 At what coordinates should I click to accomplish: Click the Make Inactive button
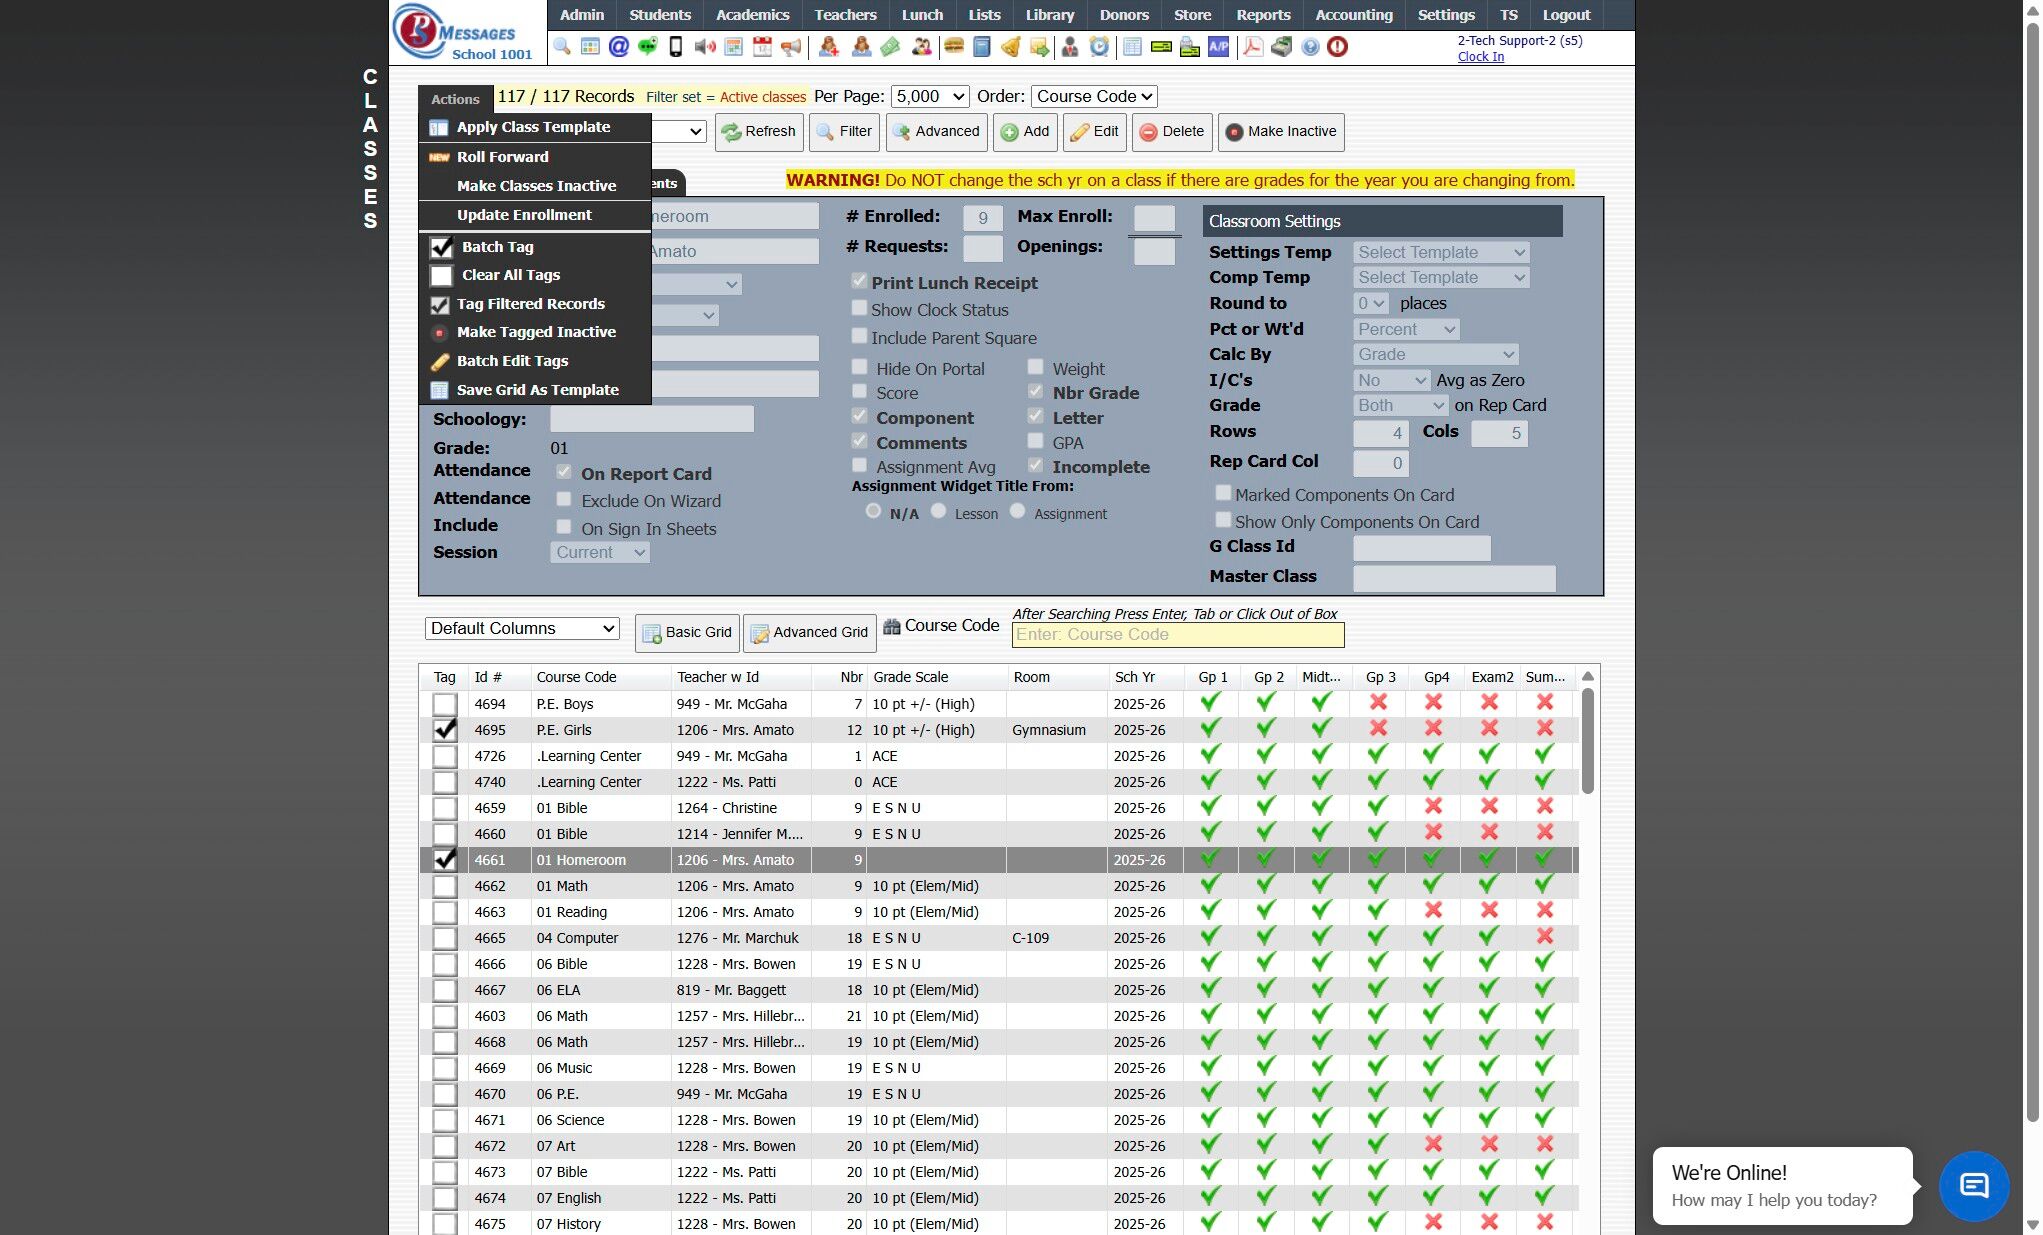(1281, 132)
